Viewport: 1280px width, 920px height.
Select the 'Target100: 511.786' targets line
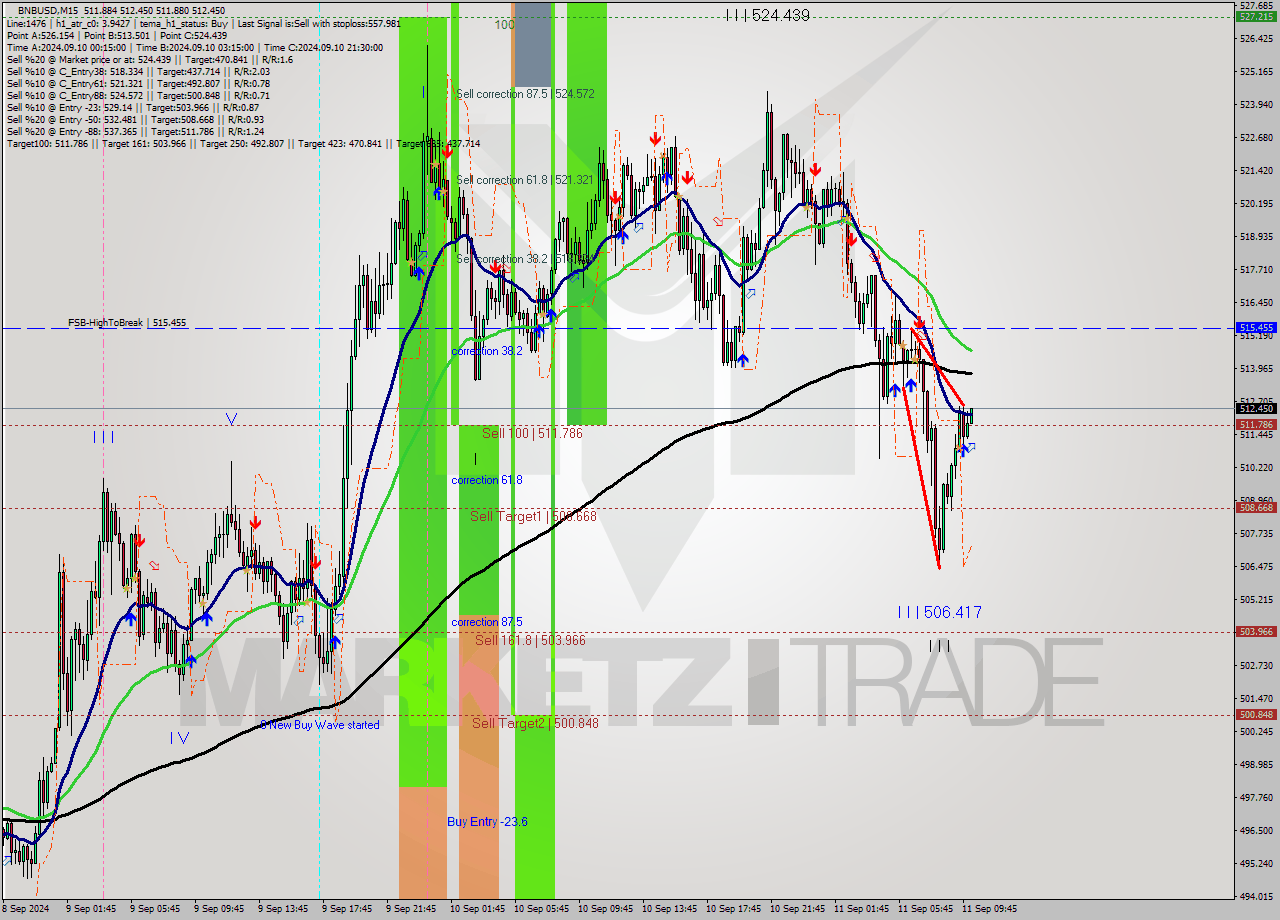pyautogui.click(x=243, y=143)
